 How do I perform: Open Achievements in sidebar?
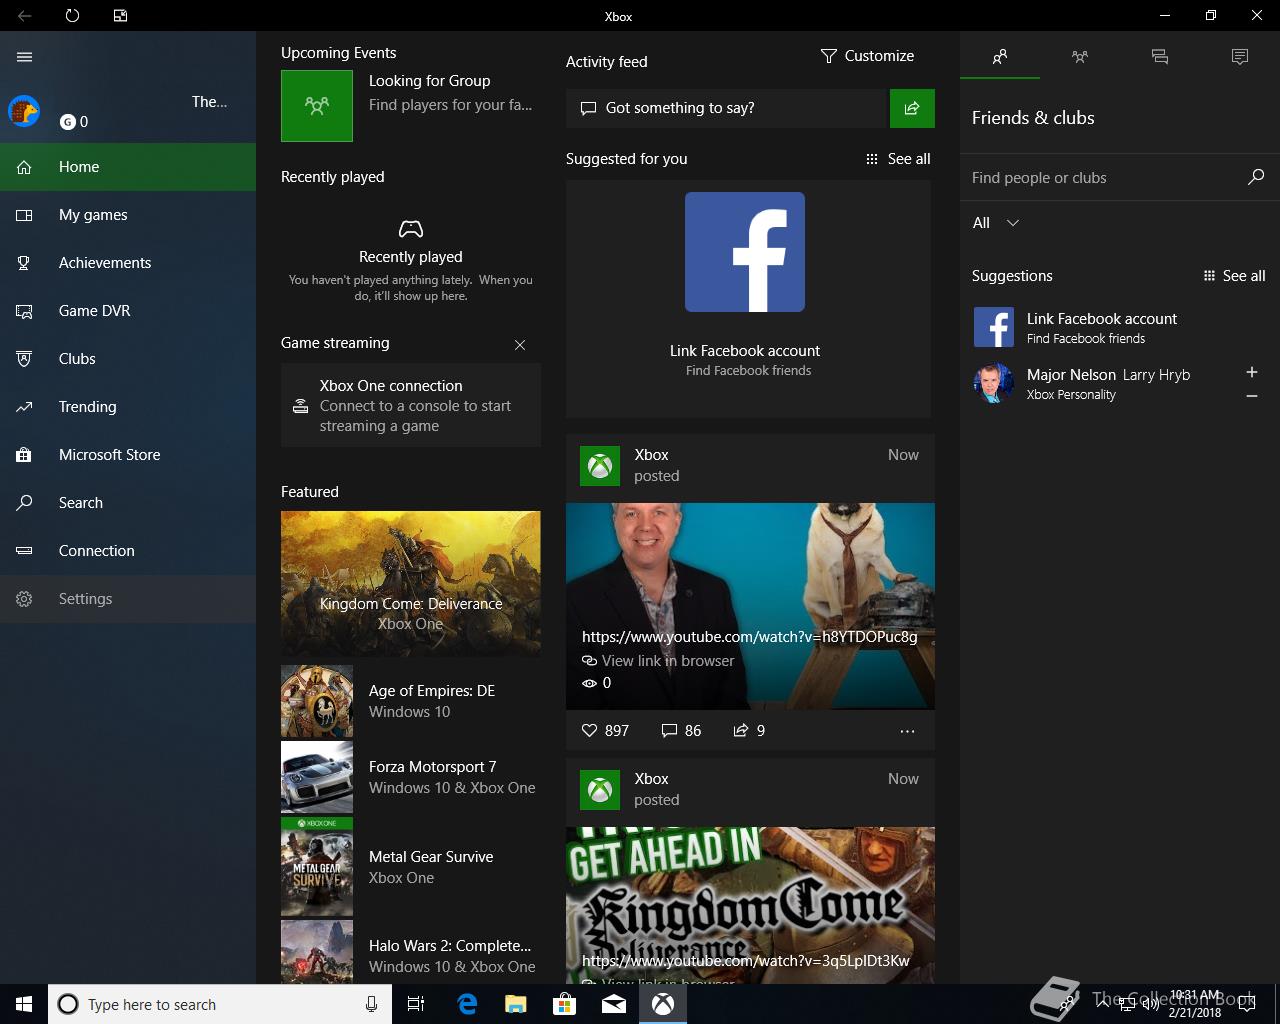tap(128, 263)
